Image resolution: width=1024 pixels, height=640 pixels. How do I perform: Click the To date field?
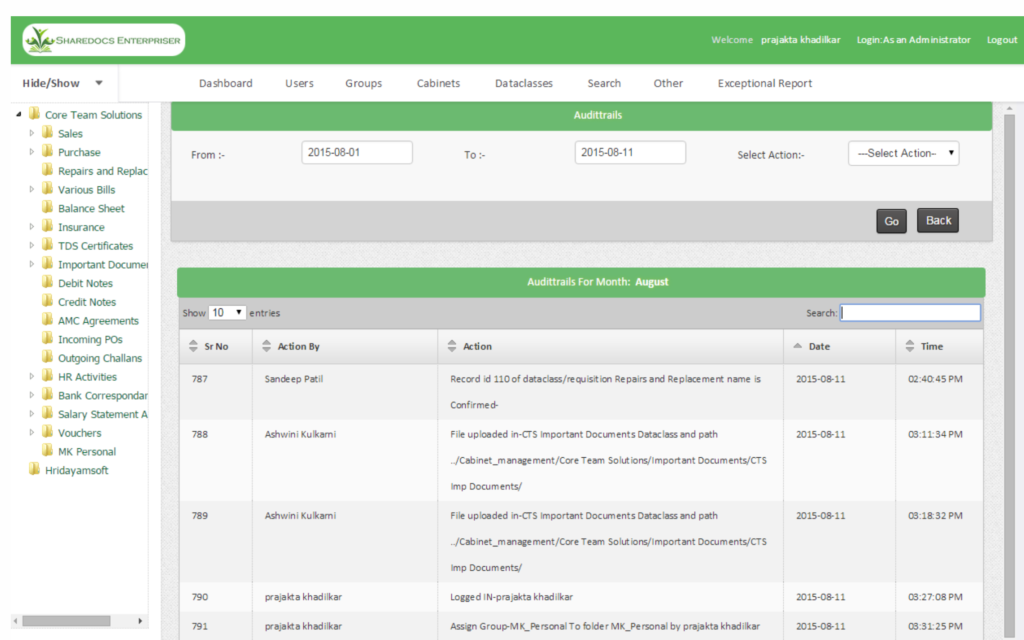630,152
